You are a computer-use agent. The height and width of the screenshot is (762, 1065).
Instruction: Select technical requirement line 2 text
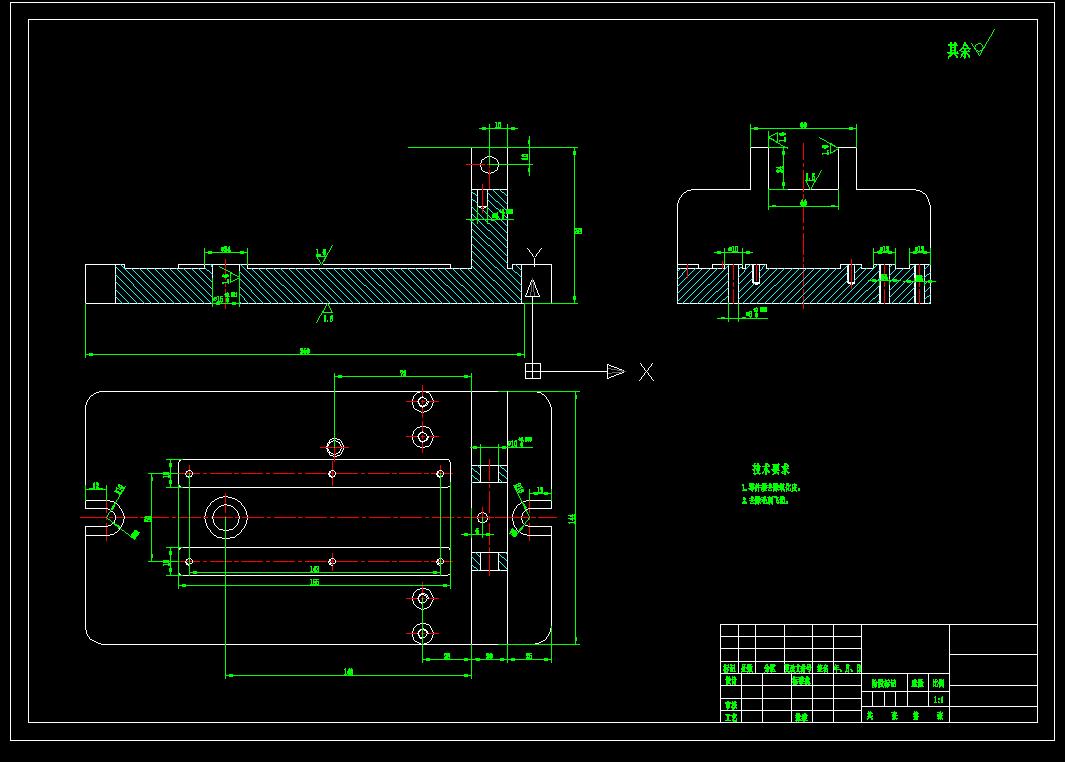[765, 500]
